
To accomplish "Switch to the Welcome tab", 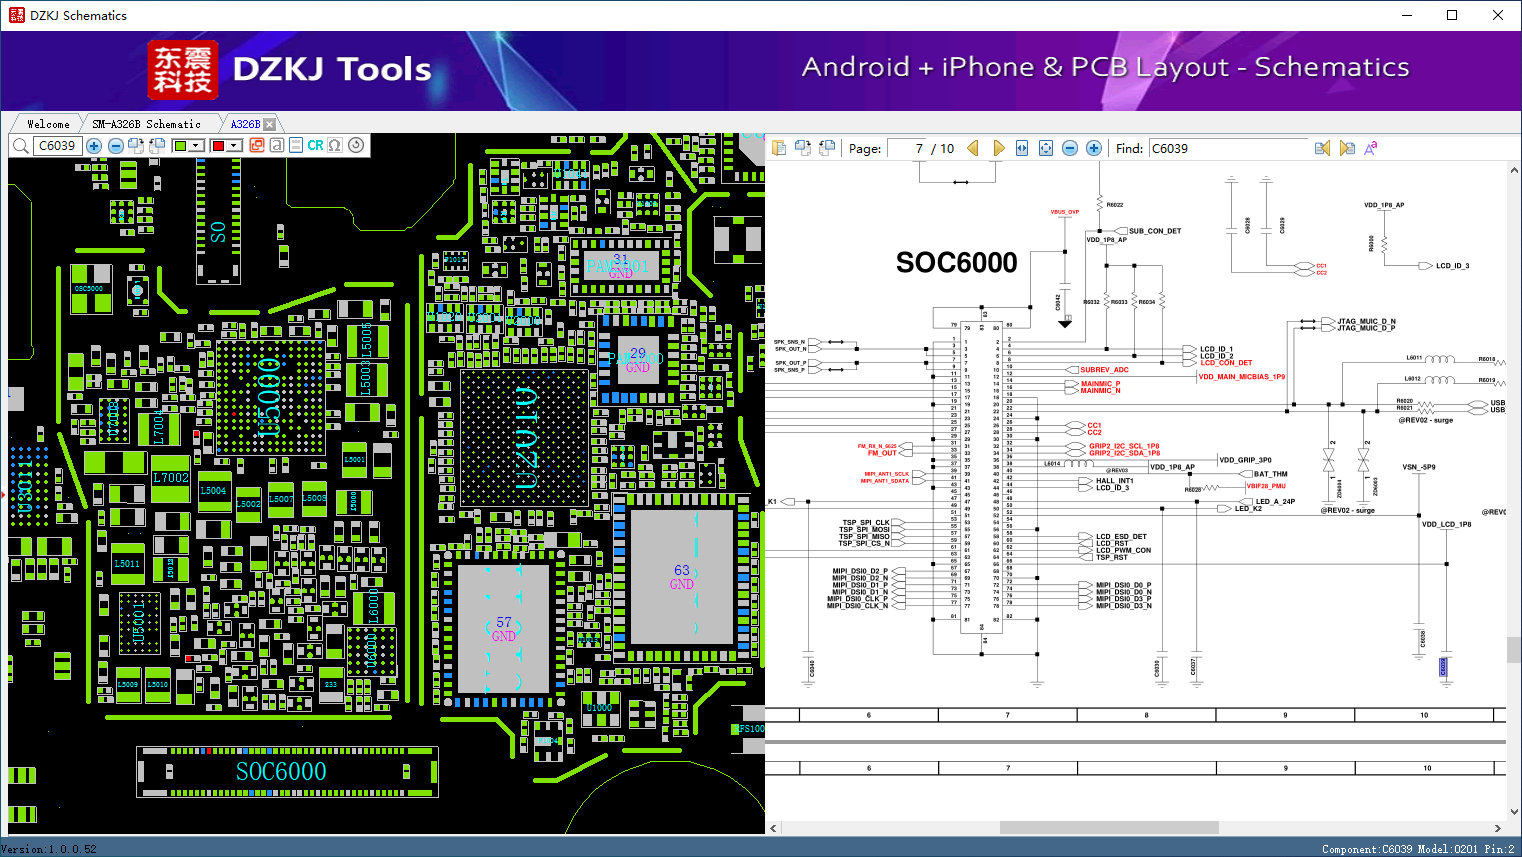I will click(x=48, y=124).
